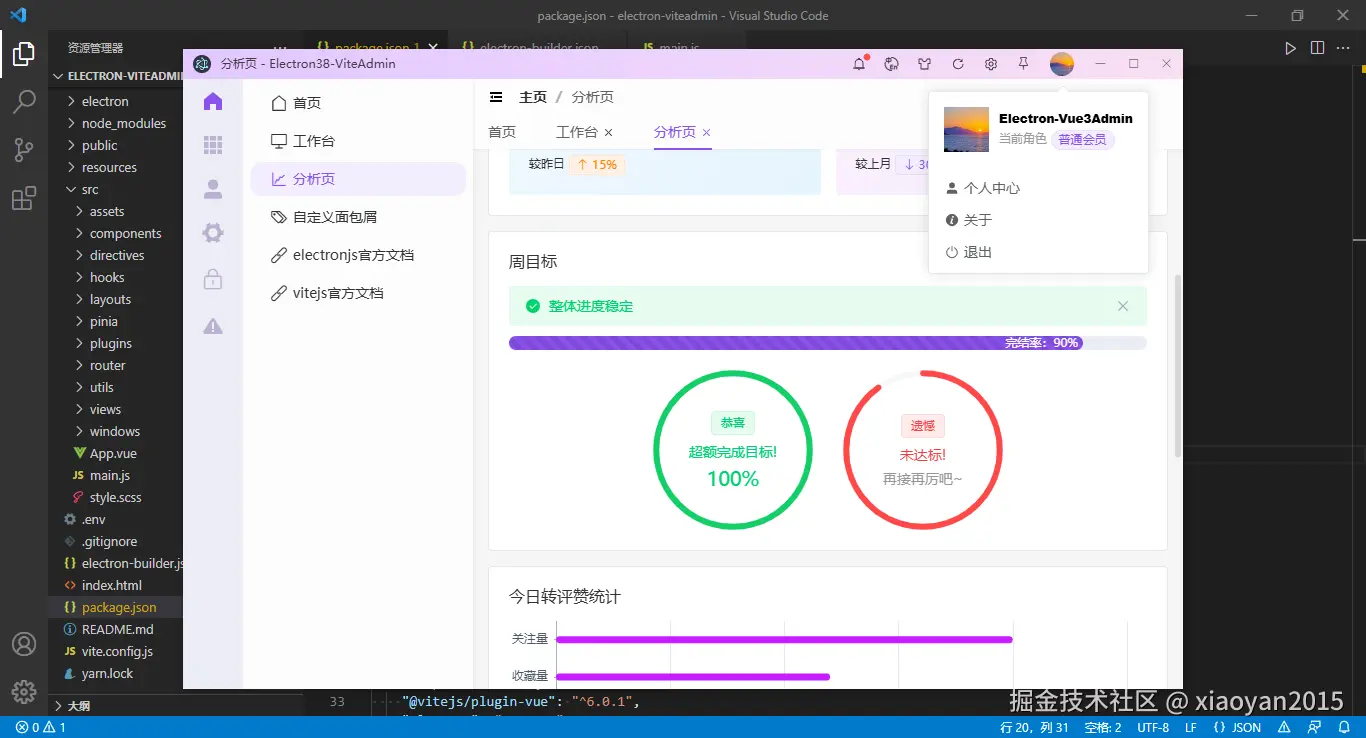Dismiss the 整体进度稳定 alert
The image size is (1366, 738).
click(1122, 306)
